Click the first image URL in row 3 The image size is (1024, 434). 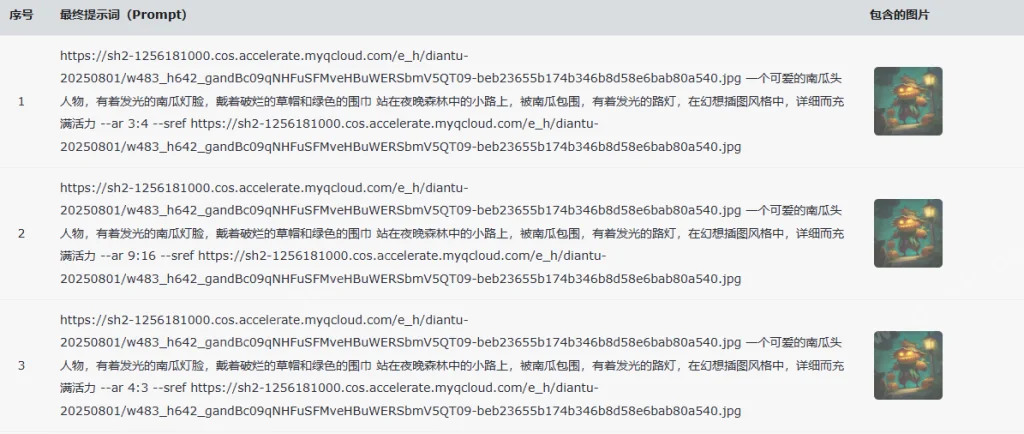400,332
